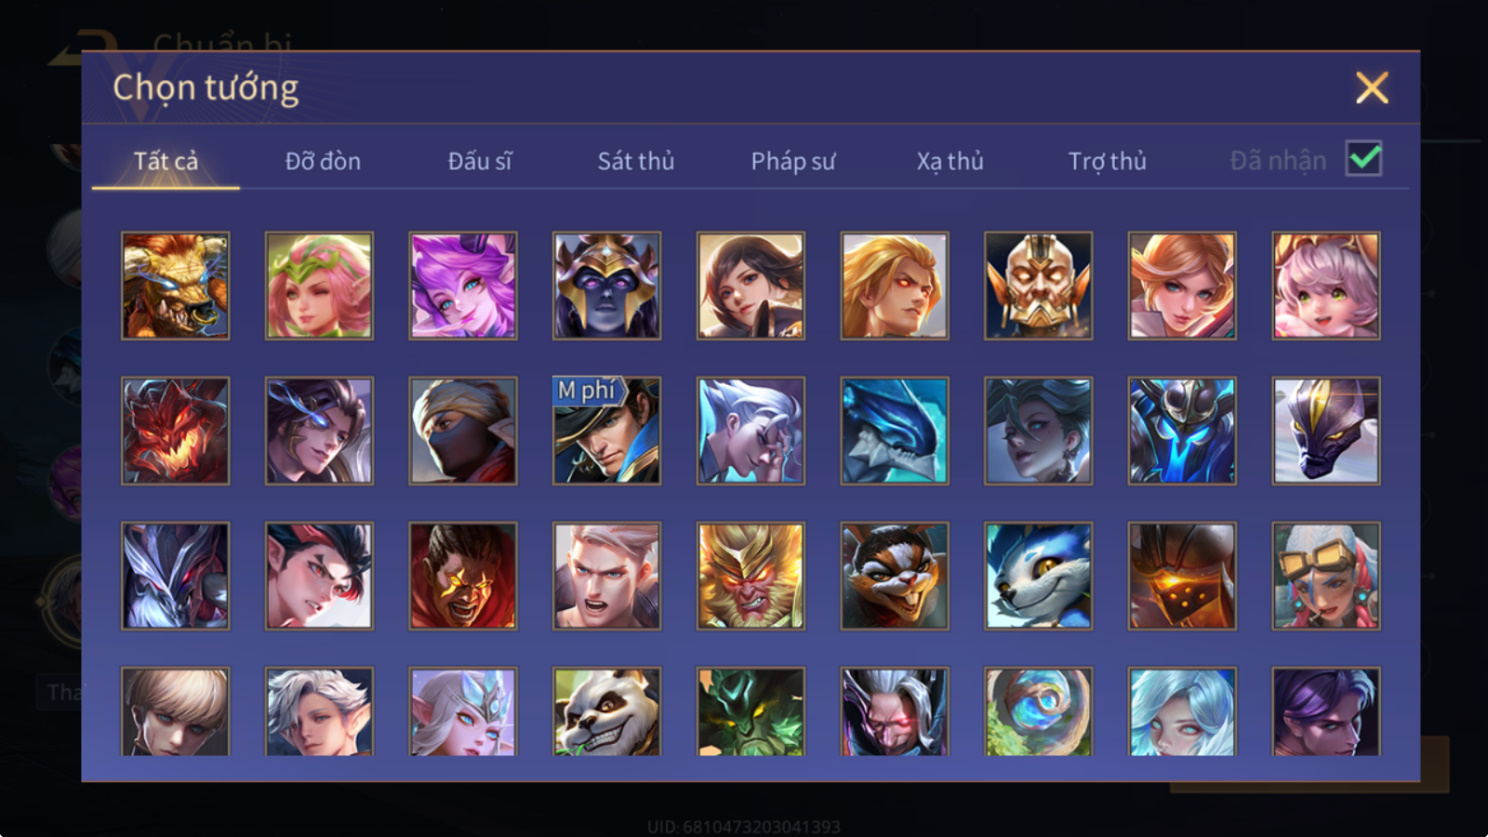Uncheck the Đã nhận checkbox

[1364, 159]
